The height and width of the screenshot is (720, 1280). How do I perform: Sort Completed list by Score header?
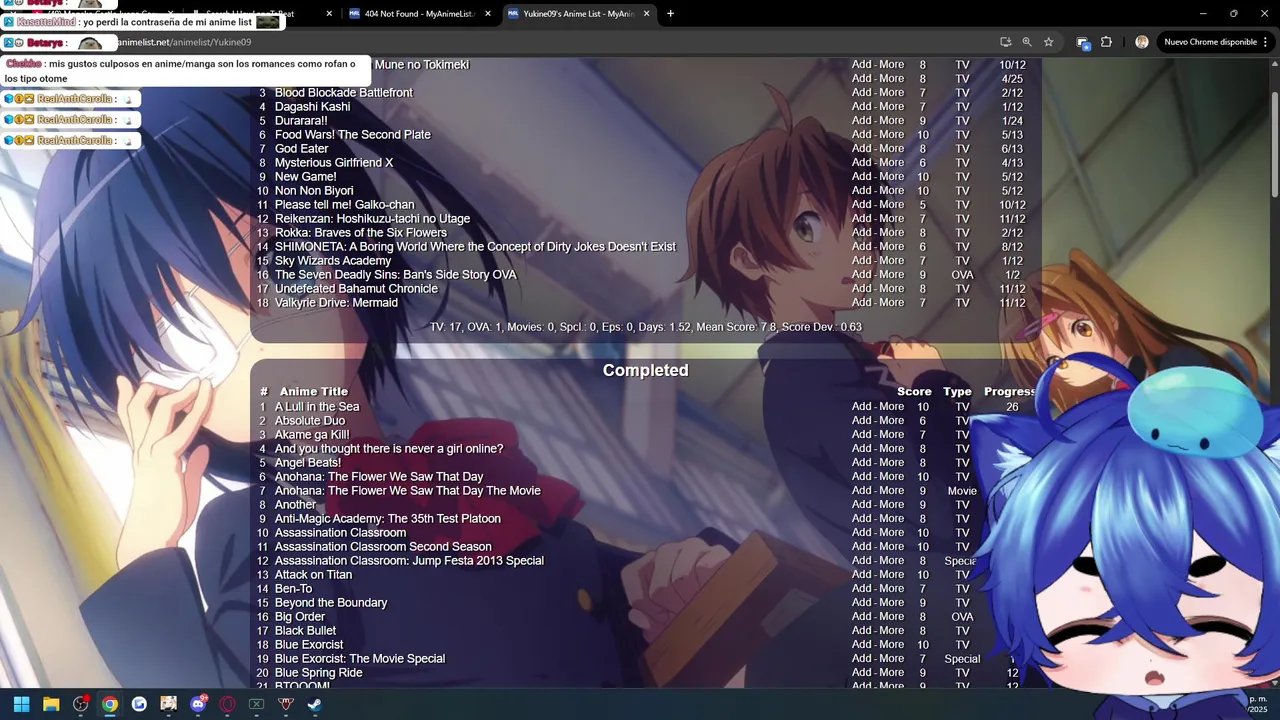914,392
